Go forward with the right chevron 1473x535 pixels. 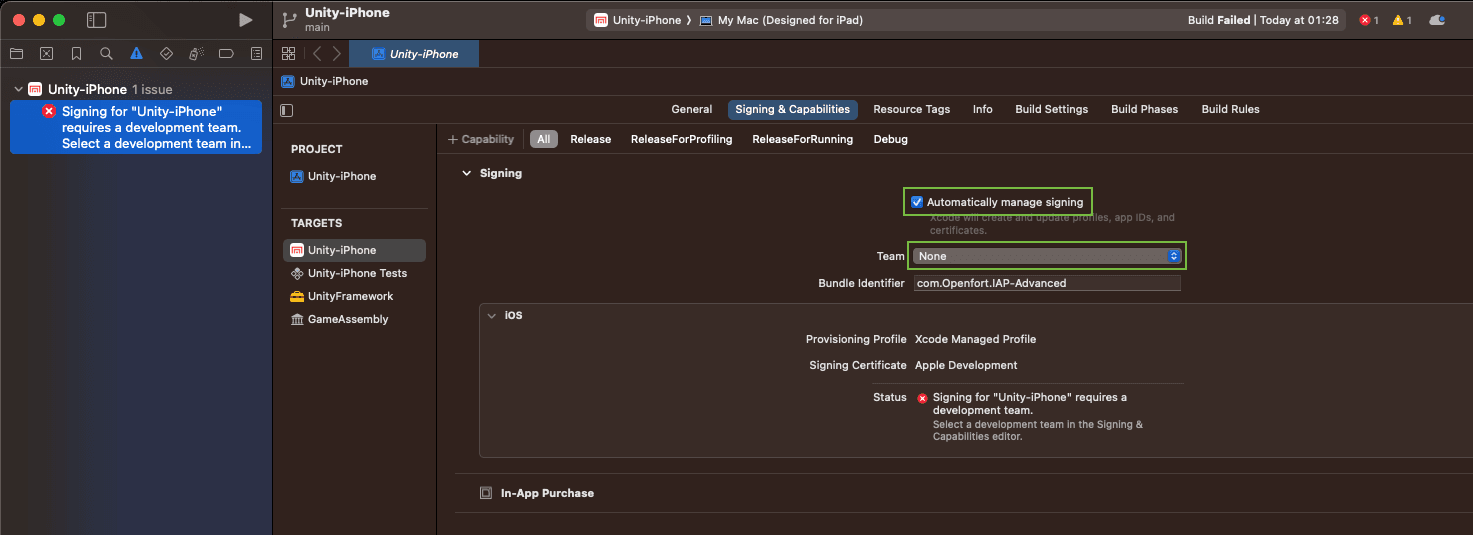[336, 54]
